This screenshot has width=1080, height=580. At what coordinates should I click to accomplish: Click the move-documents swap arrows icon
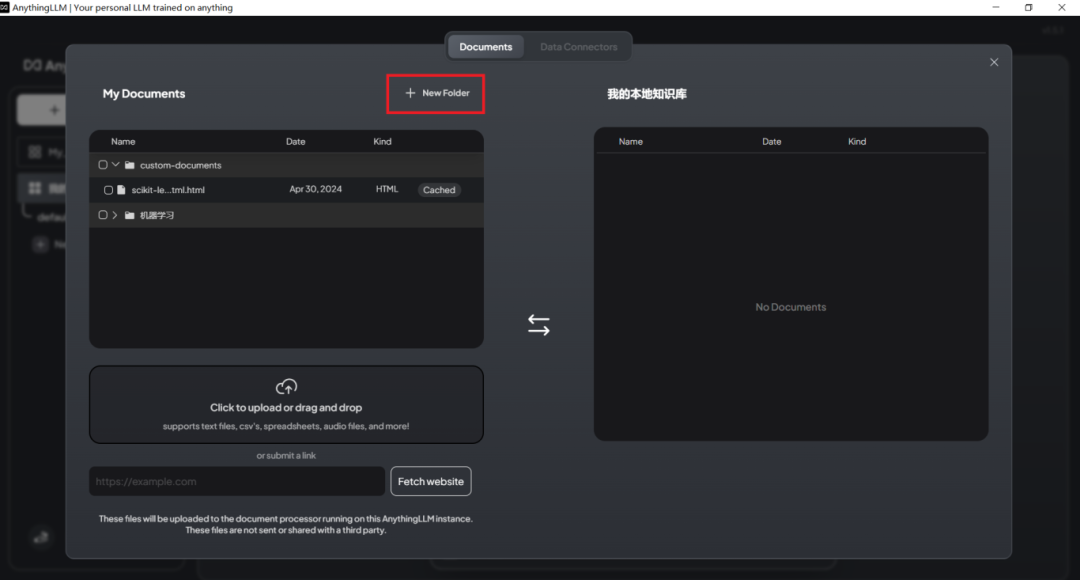[x=539, y=324]
